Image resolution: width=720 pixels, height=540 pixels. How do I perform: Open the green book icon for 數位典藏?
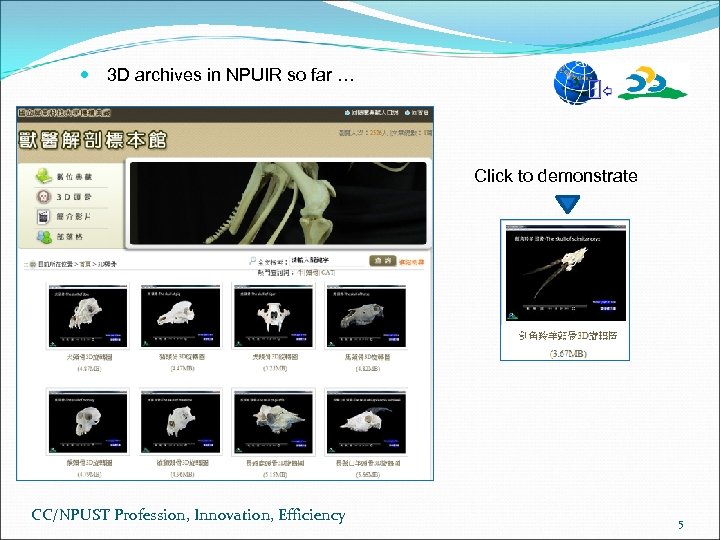(x=44, y=176)
